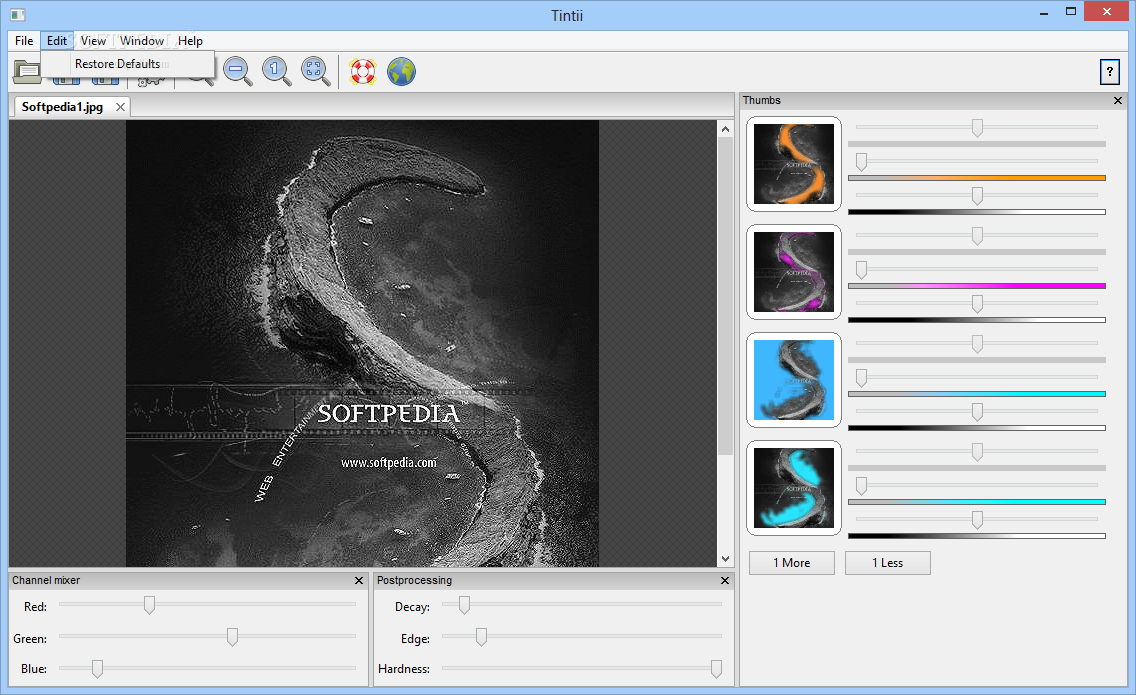The image size is (1136, 695).
Task: Click slider handle above third thumbnail's cyan bar
Action: pyautogui.click(x=861, y=378)
